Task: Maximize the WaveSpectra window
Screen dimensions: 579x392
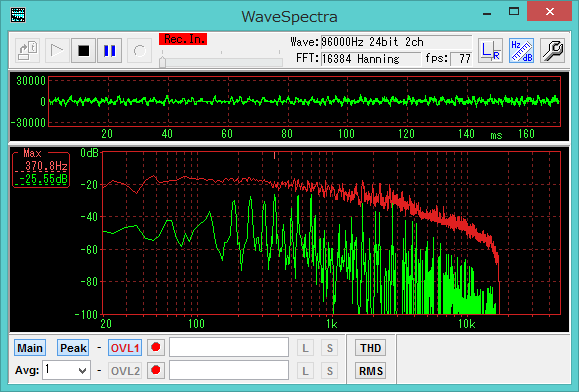Action: pyautogui.click(x=514, y=11)
